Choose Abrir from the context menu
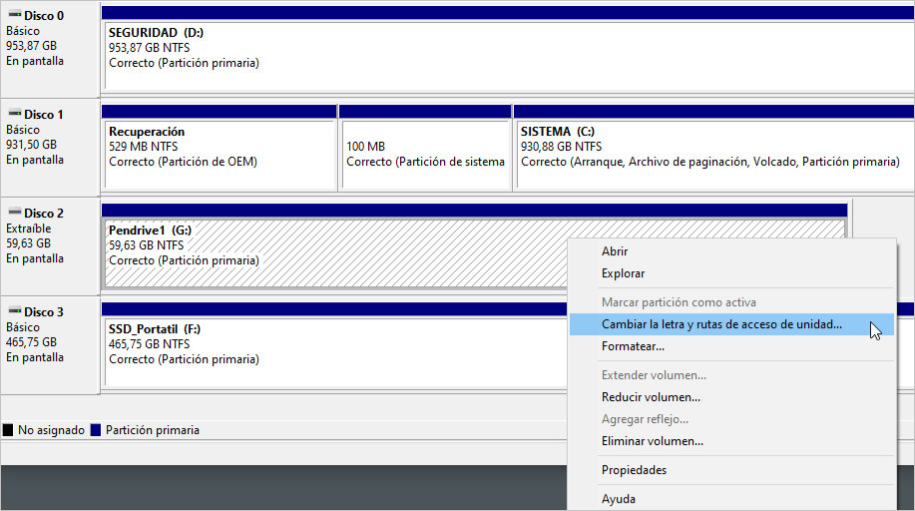Viewport: 915px width, 511px height. (615, 251)
